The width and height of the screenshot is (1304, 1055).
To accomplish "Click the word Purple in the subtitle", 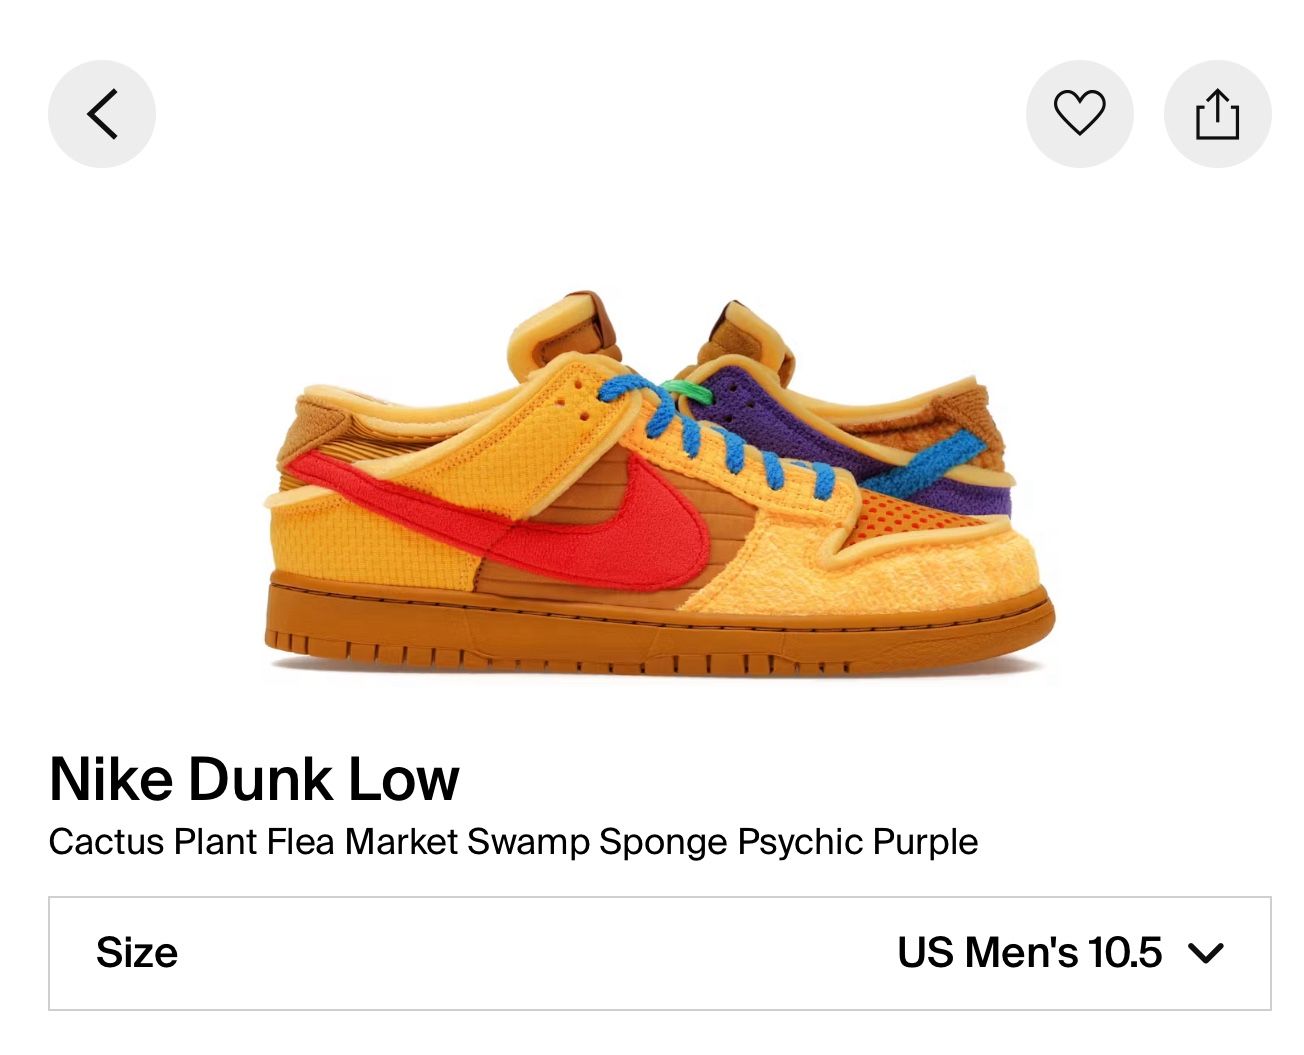I will pyautogui.click(x=925, y=842).
